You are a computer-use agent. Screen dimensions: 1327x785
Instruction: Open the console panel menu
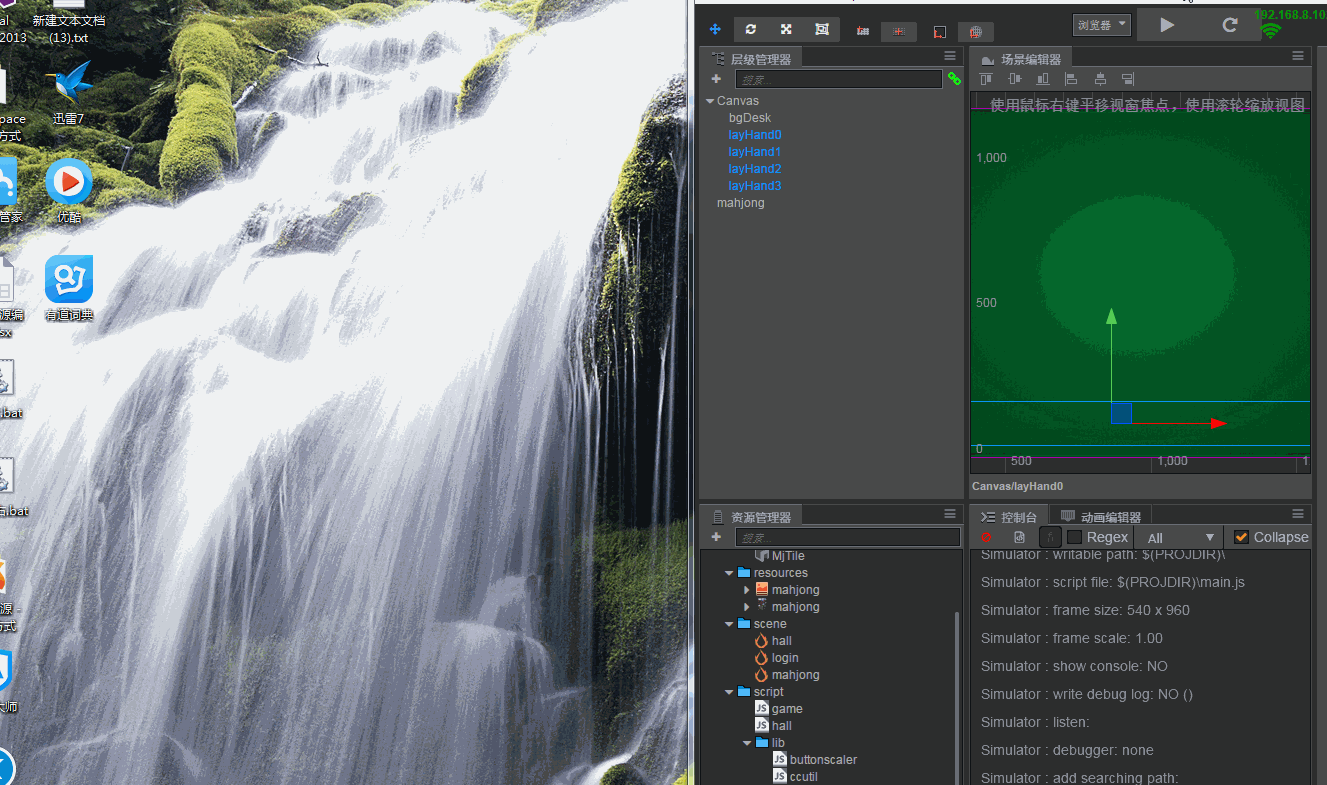[1298, 514]
